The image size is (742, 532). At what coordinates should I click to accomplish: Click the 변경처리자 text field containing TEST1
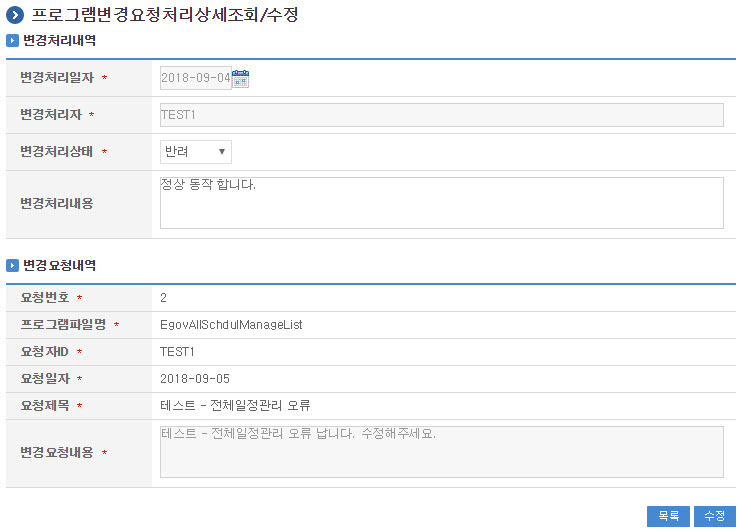tap(441, 115)
